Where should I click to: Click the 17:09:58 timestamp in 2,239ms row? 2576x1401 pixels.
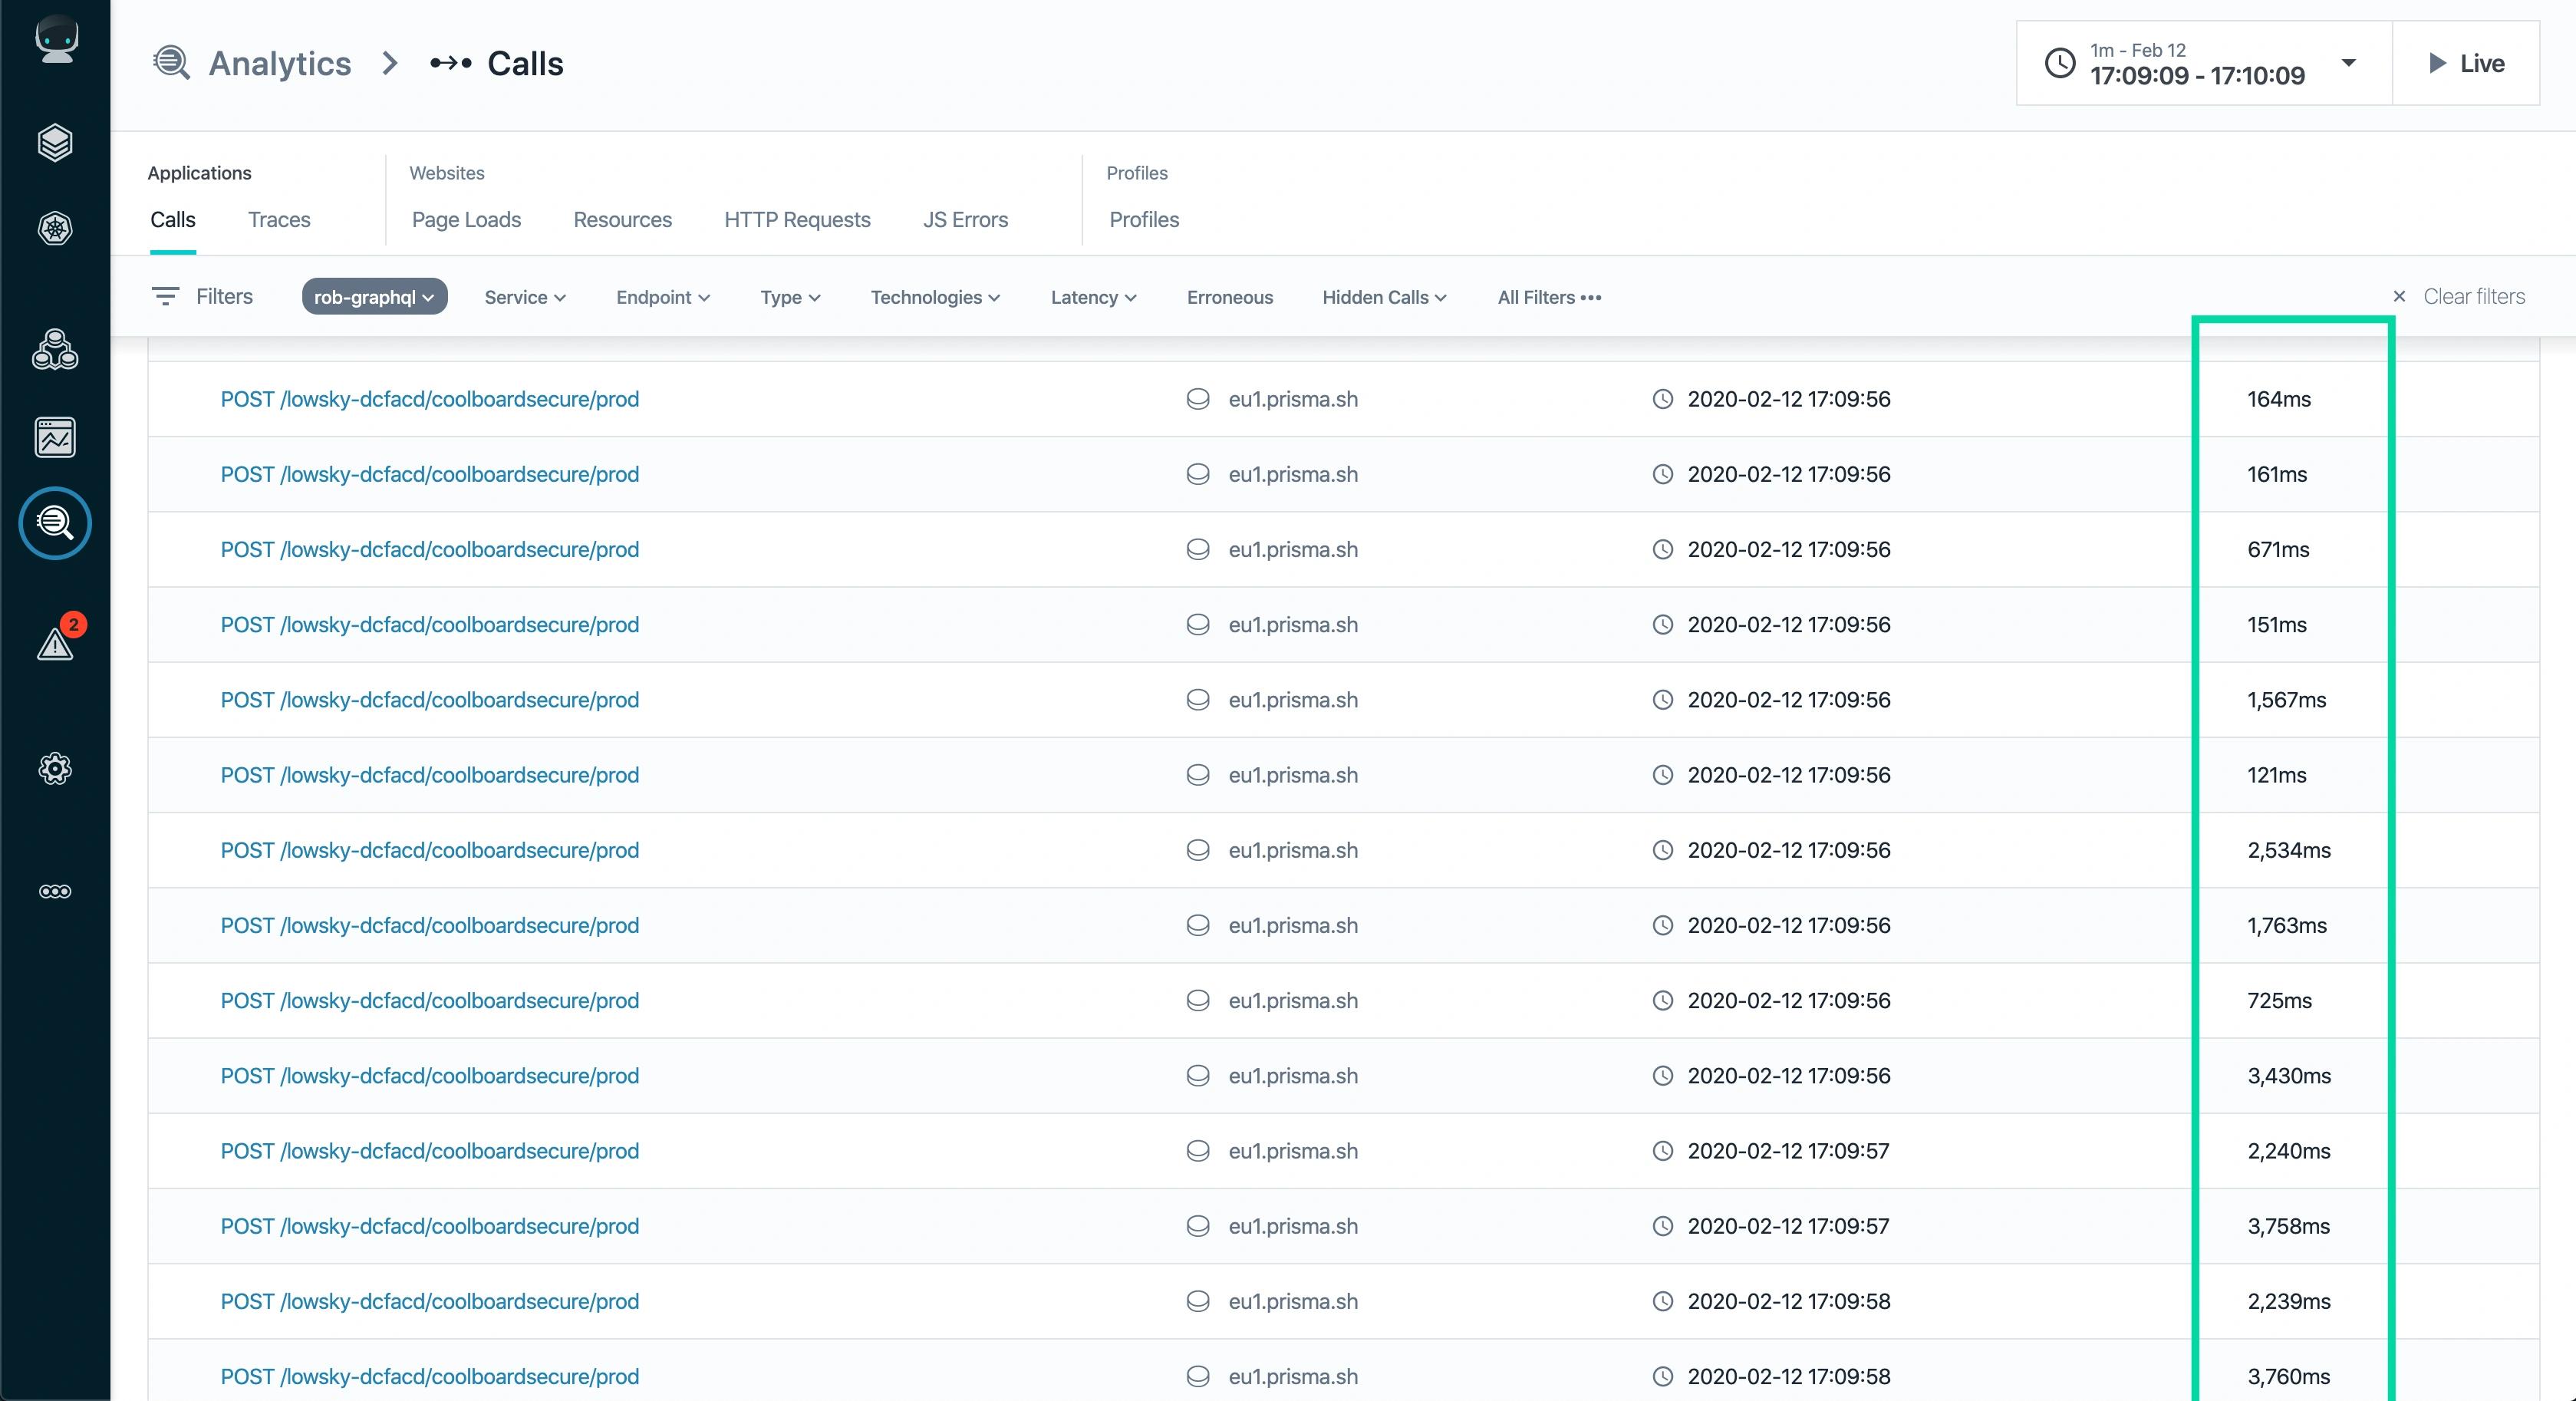tap(1789, 1301)
